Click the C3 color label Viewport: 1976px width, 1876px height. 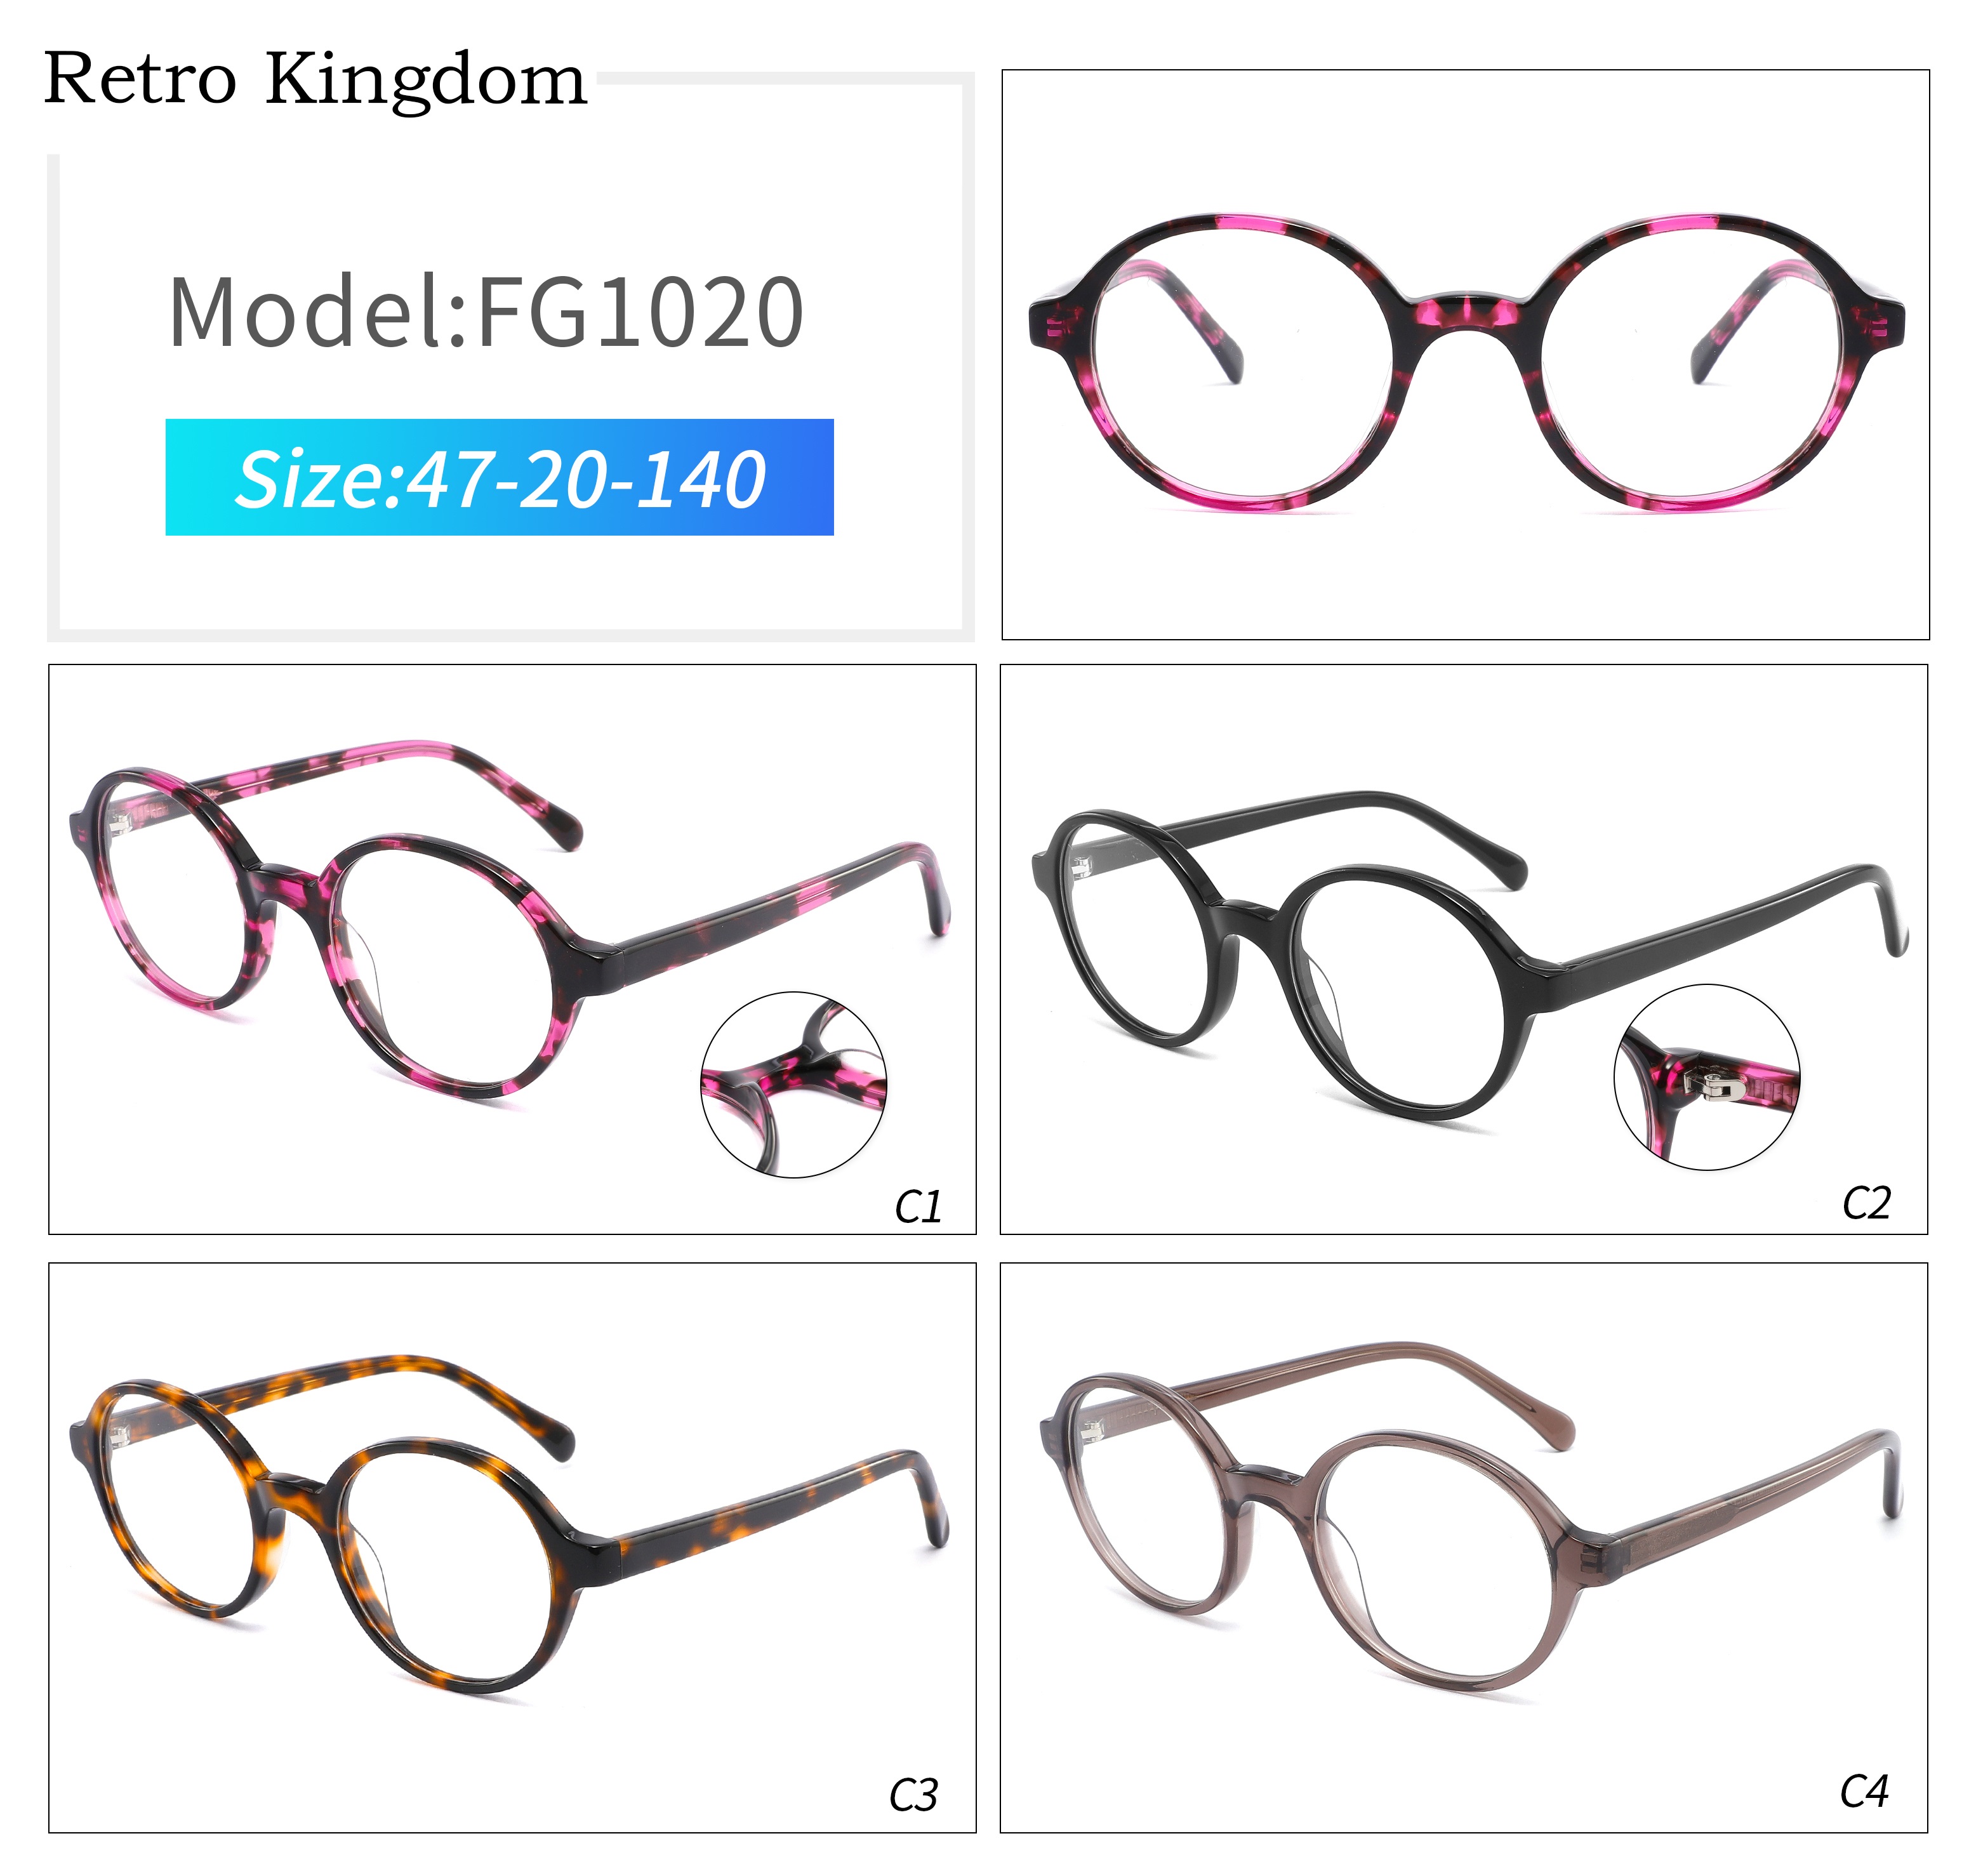(x=913, y=1796)
